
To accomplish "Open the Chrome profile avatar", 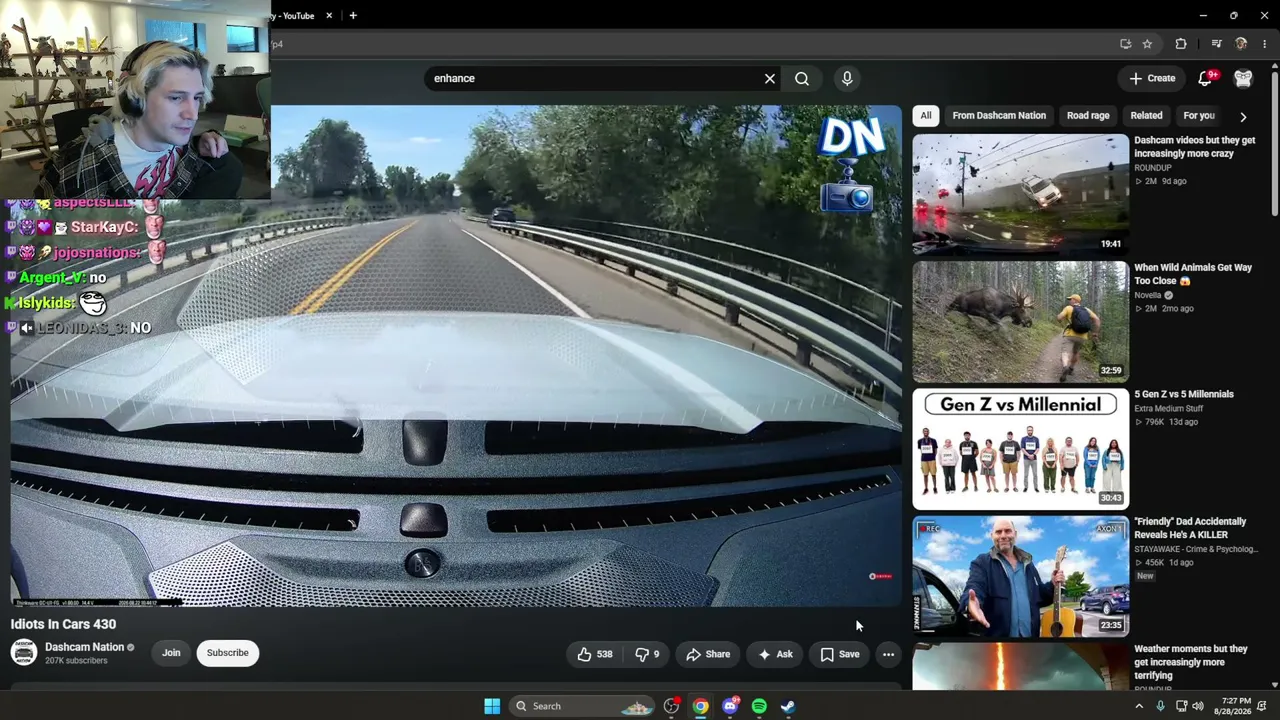I will point(1241,44).
